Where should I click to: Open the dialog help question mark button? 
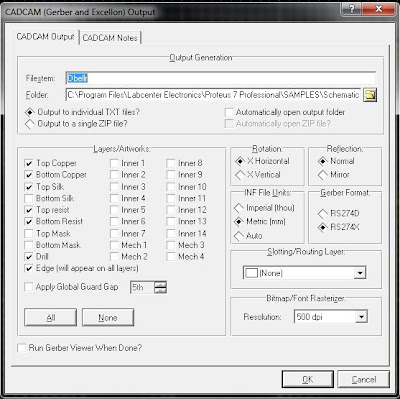353,8
